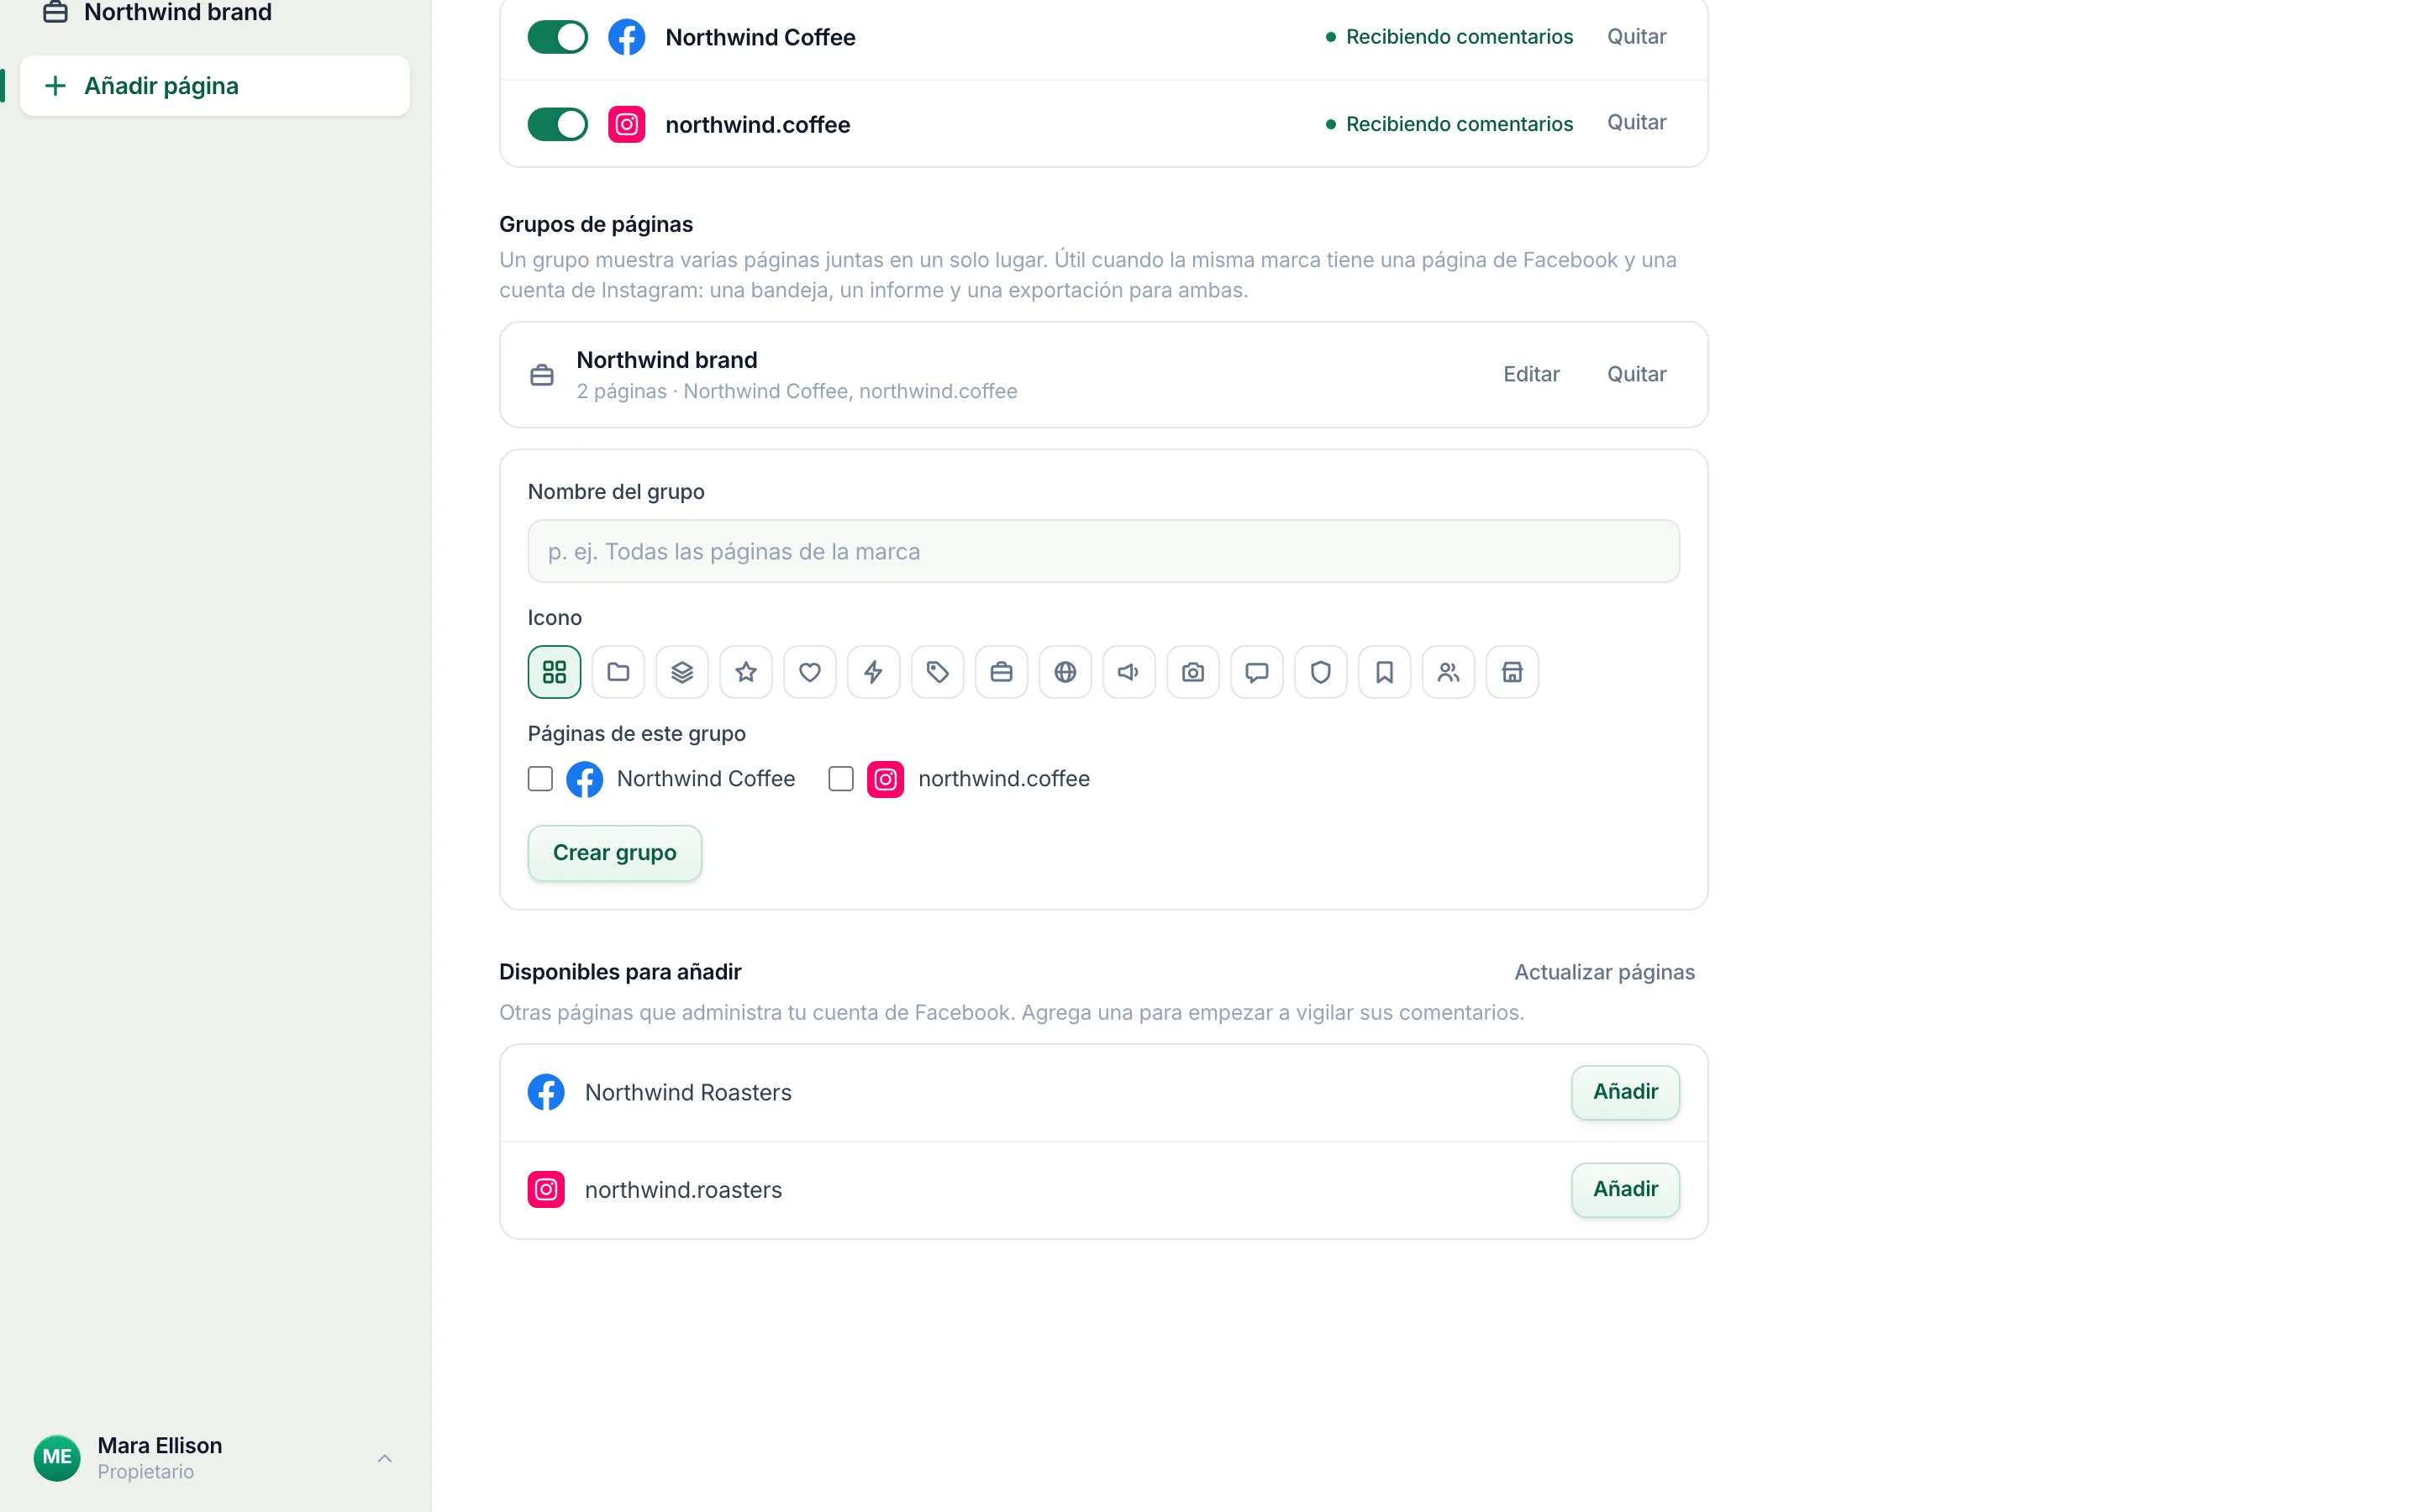The image size is (2420, 1512).
Task: Click the Crear grupo button
Action: click(x=615, y=853)
